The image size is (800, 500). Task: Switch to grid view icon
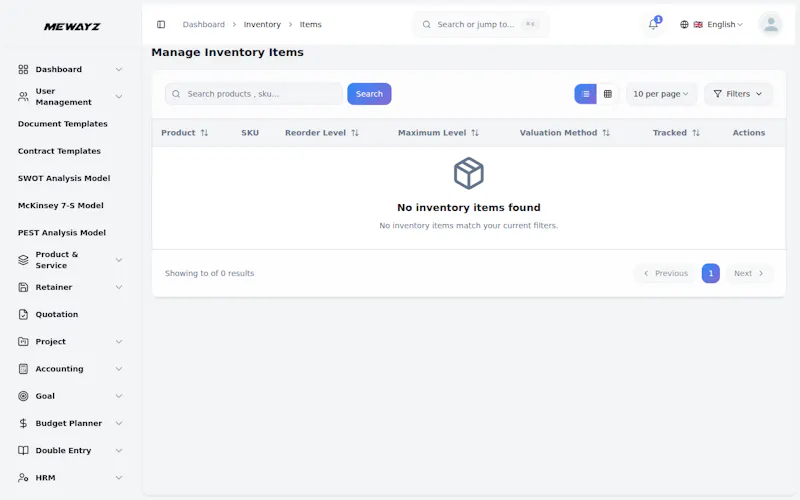coord(608,94)
